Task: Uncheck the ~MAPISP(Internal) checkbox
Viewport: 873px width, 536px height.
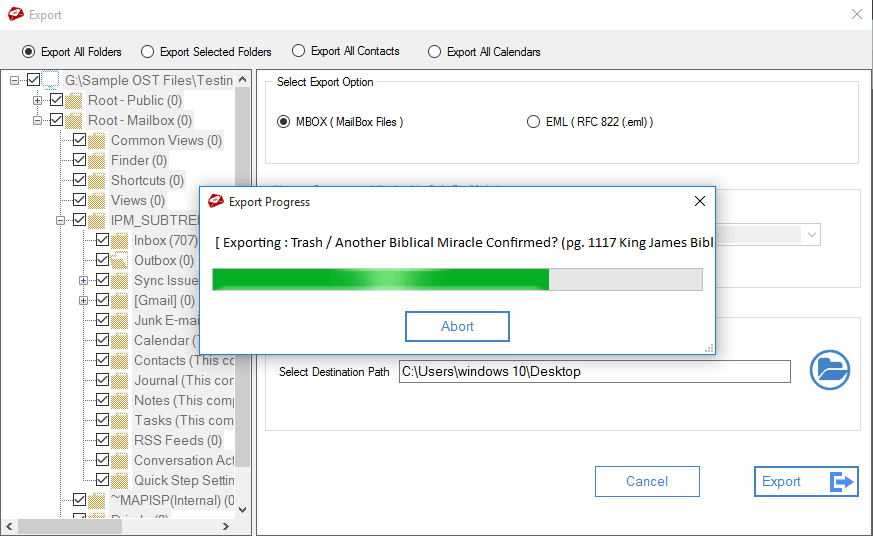Action: (x=80, y=500)
